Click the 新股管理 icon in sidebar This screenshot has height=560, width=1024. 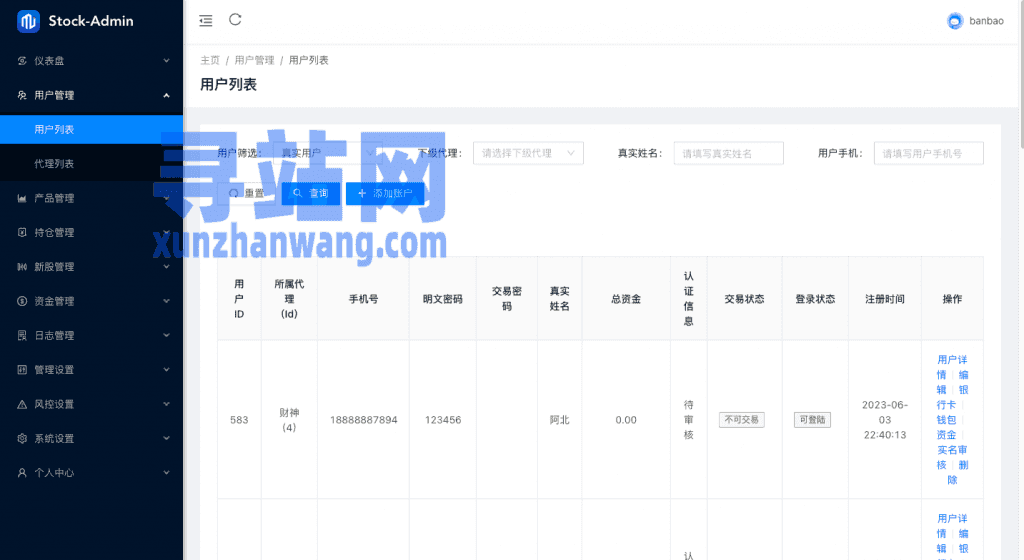point(22,267)
